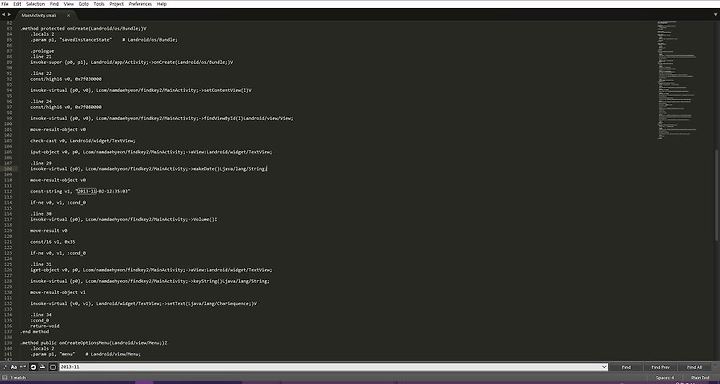Click the Find All button

(694, 367)
